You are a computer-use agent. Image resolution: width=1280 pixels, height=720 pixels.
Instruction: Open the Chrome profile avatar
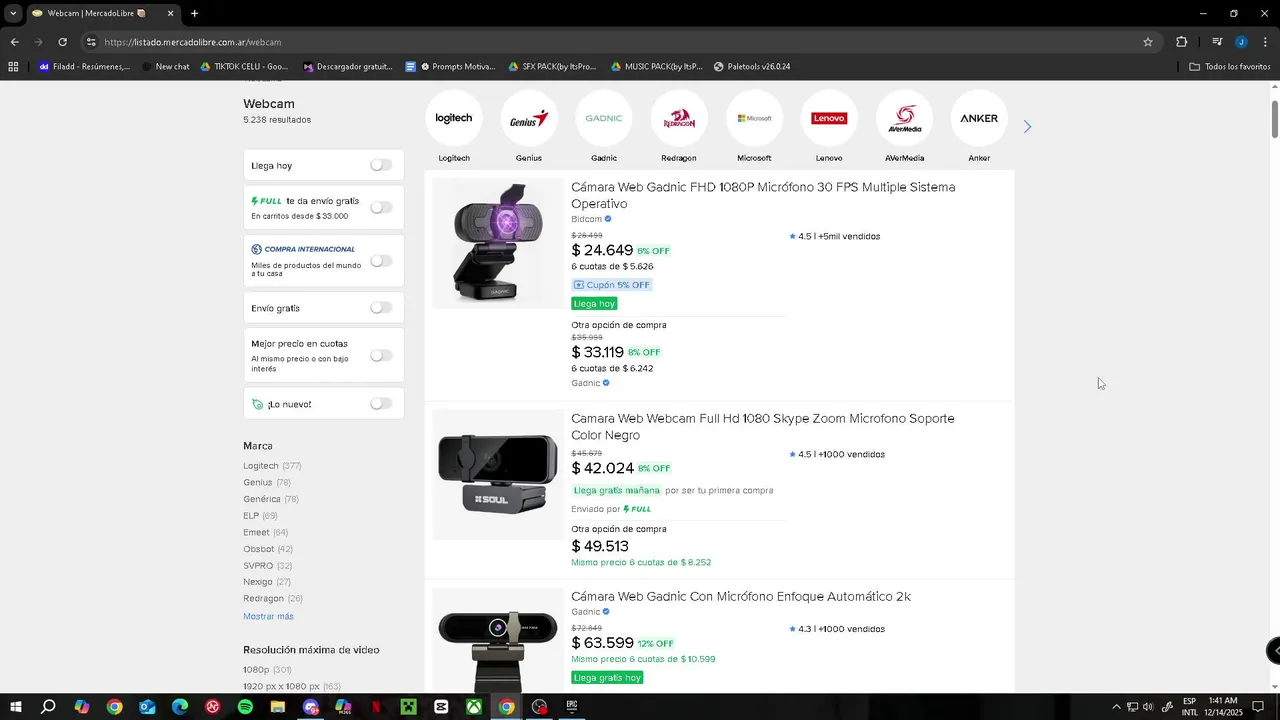pyautogui.click(x=1241, y=42)
